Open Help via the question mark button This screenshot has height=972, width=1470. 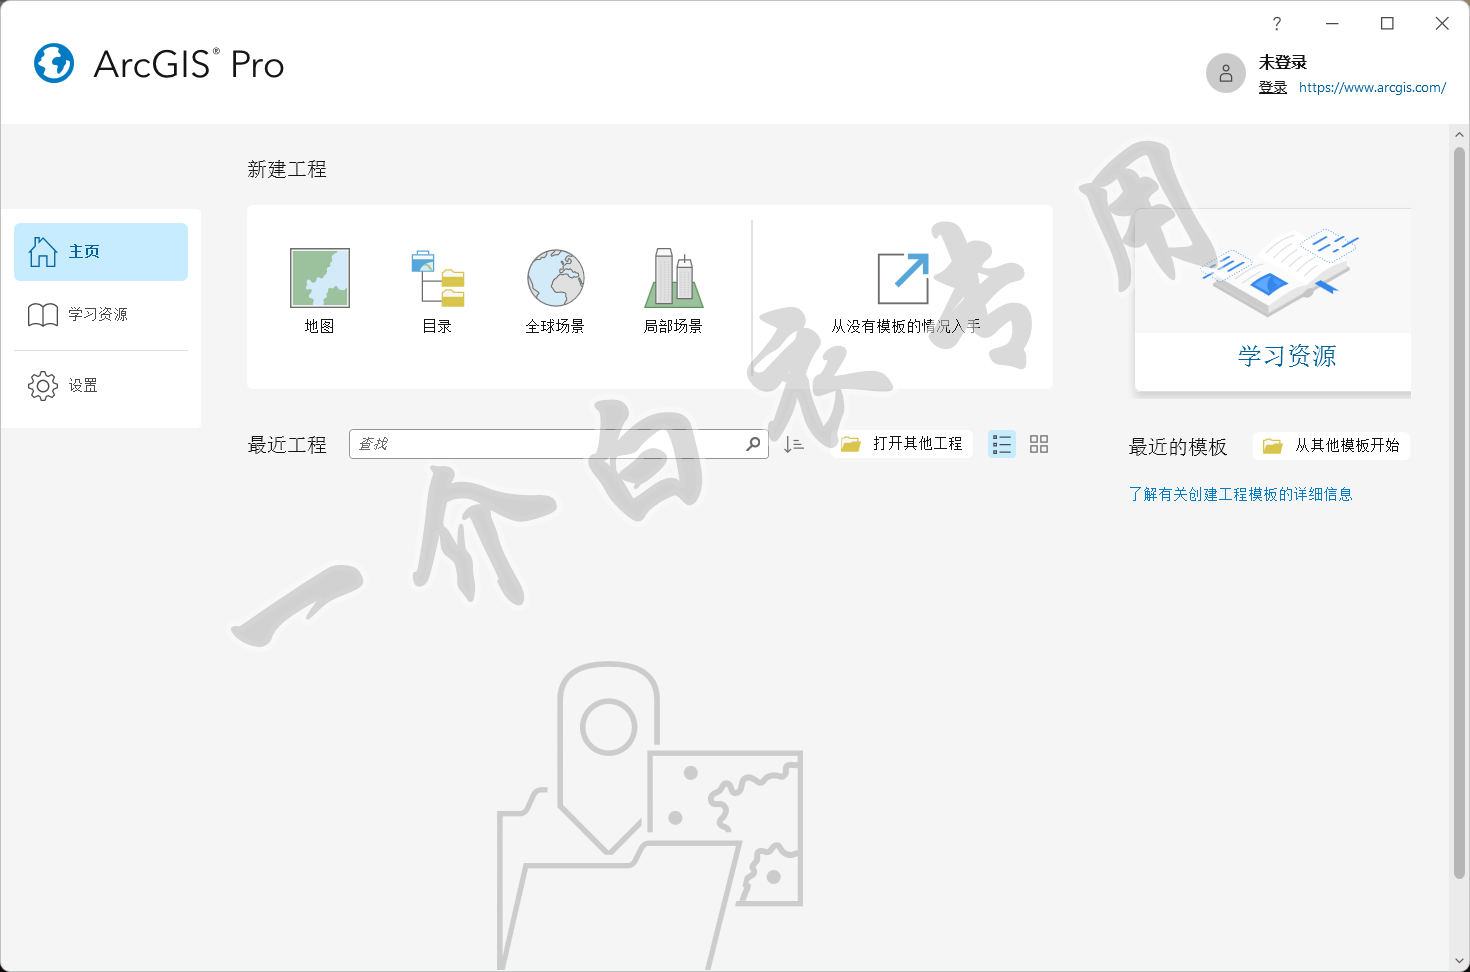point(1277,23)
